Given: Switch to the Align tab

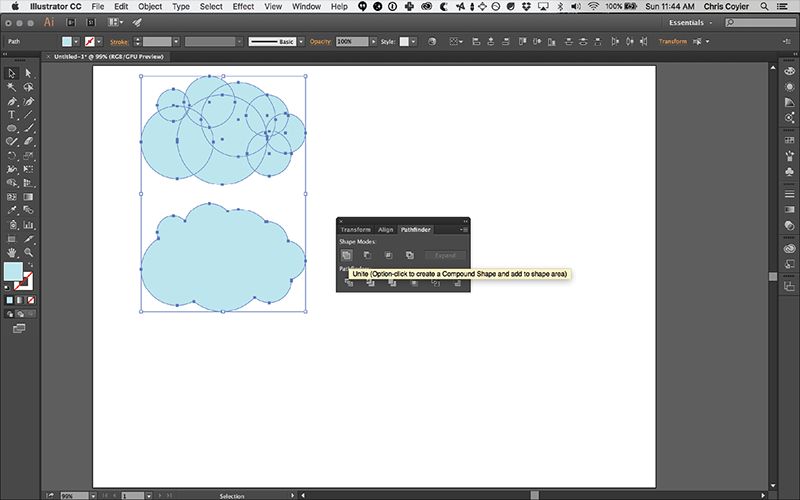Looking at the screenshot, I should click(x=385, y=230).
